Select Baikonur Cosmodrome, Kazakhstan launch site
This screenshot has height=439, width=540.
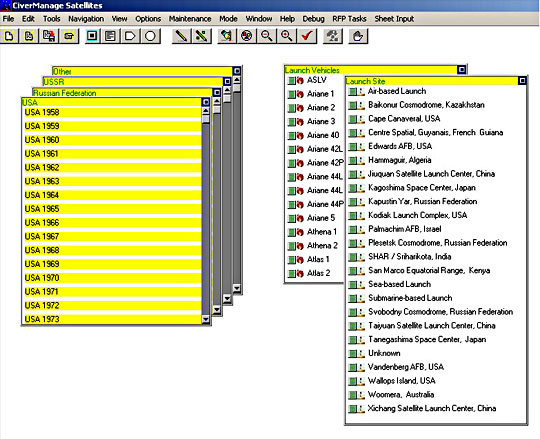(x=426, y=105)
